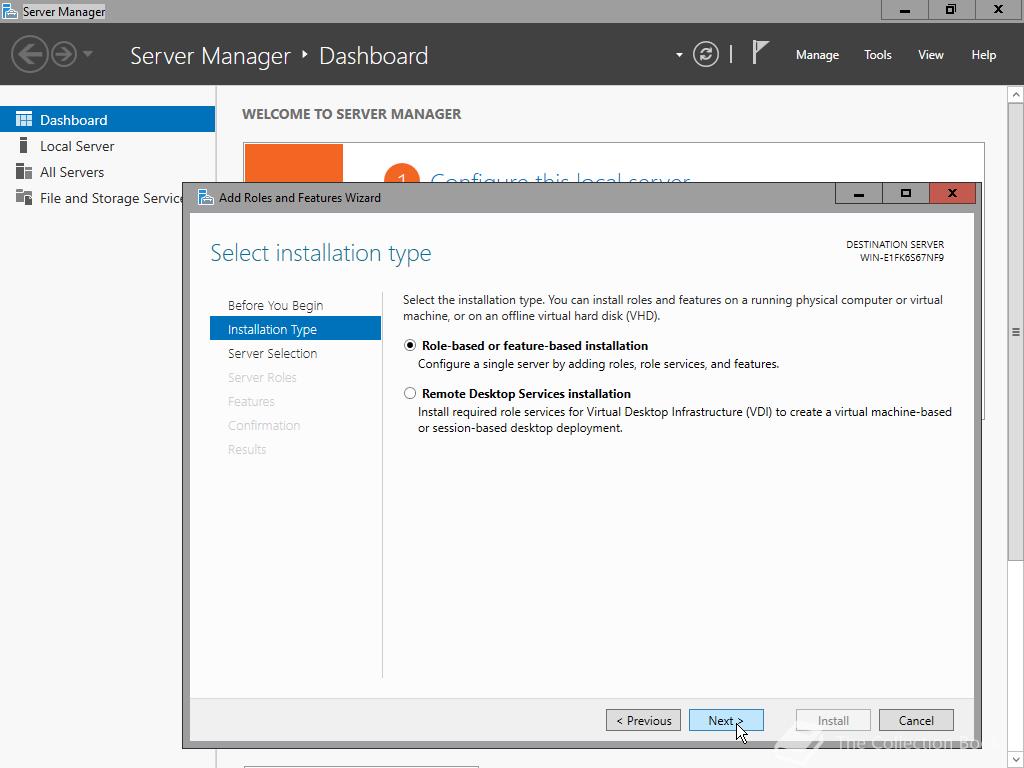This screenshot has width=1024, height=768.
Task: Click the Dashboard breadcrumb in the header
Action: (x=374, y=56)
